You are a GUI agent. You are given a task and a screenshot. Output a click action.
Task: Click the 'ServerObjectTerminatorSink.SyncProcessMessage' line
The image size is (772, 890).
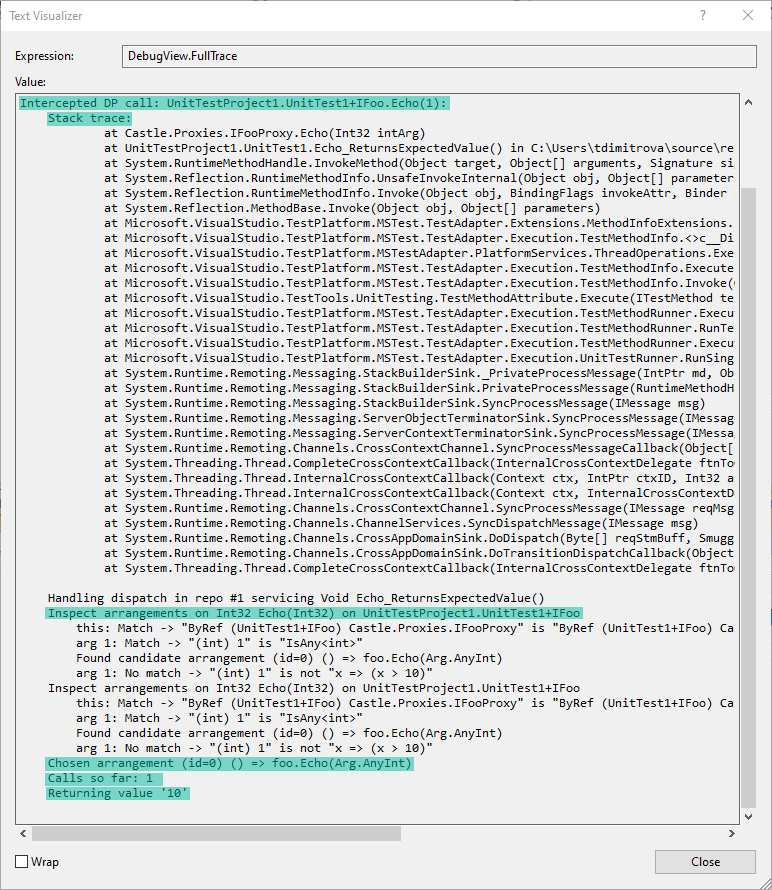[419, 418]
